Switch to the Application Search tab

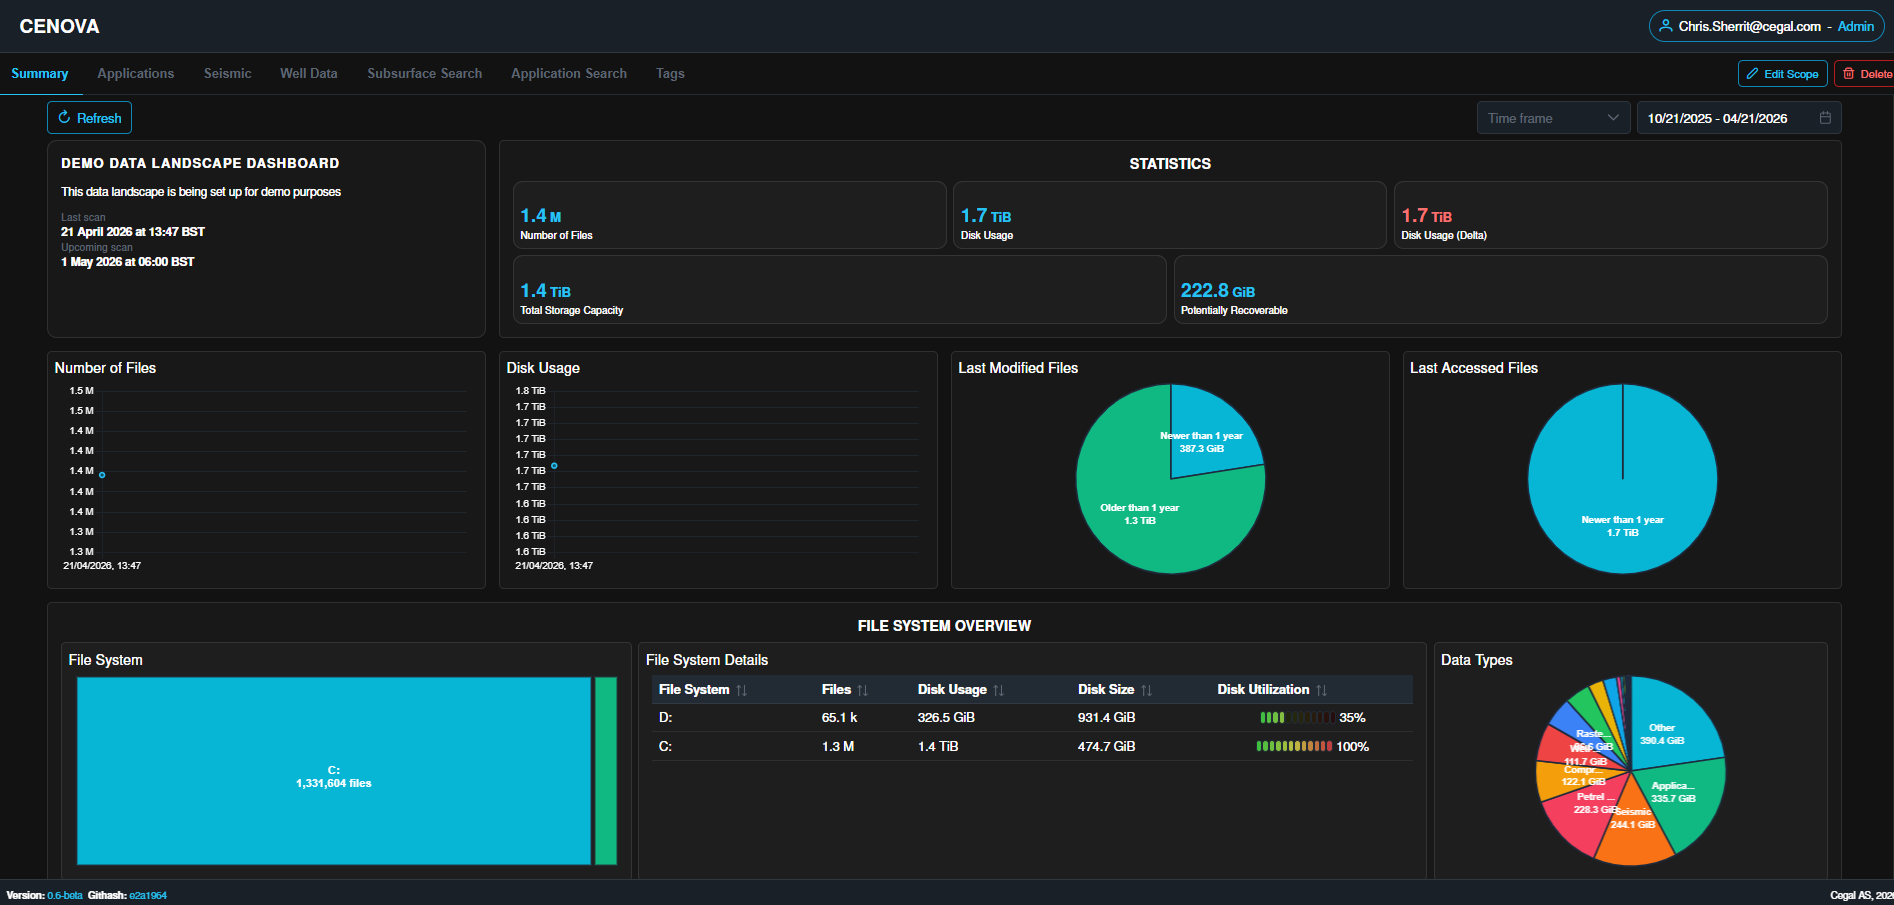click(569, 74)
